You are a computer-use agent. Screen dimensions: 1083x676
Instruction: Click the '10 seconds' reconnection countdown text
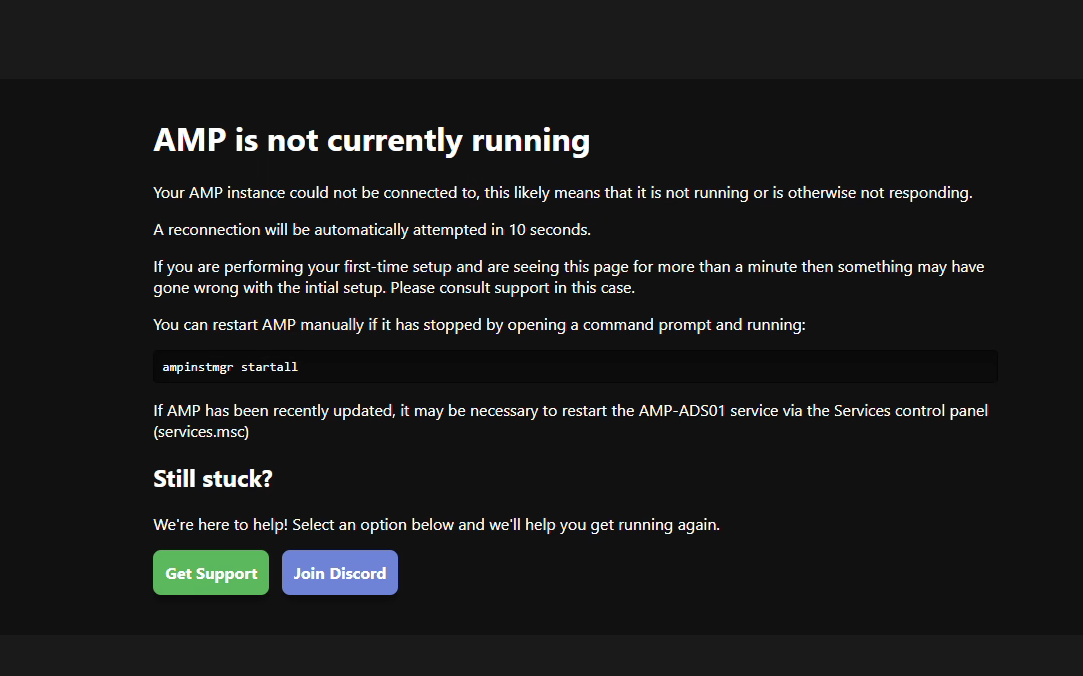tap(549, 230)
